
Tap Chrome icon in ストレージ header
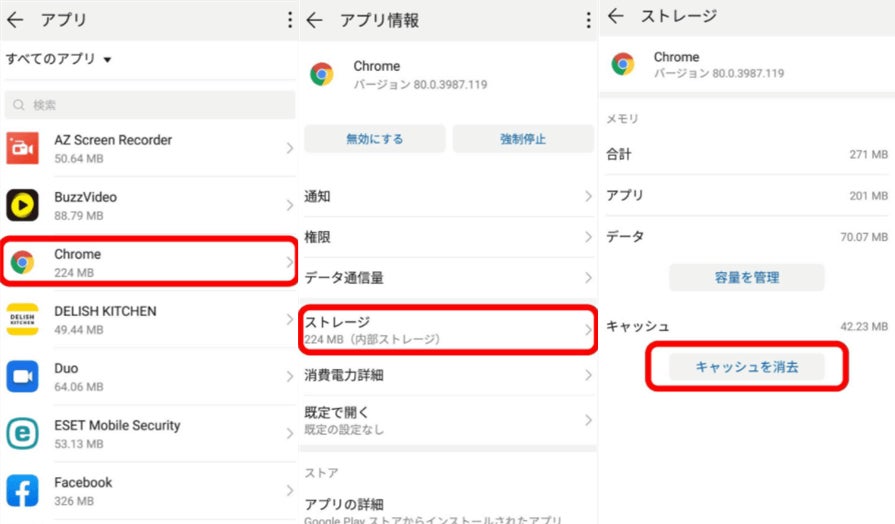623,64
